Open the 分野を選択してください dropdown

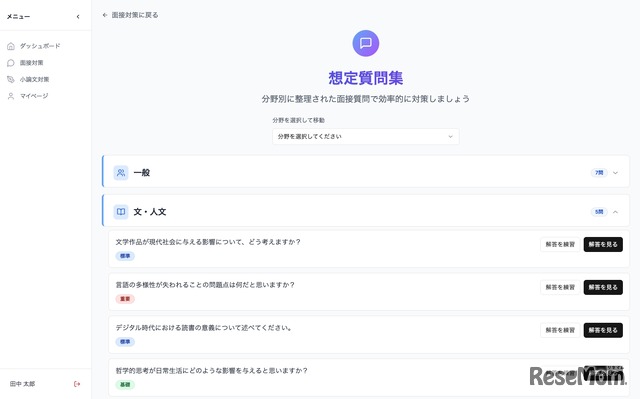coord(366,137)
